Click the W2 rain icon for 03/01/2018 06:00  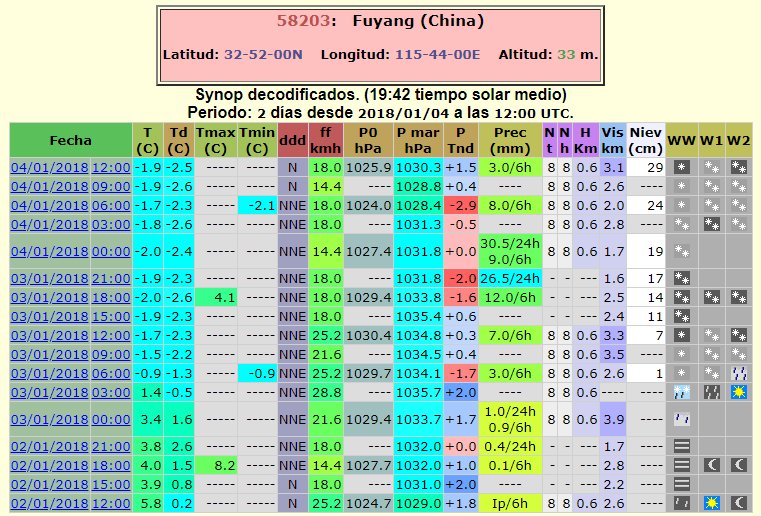pyautogui.click(x=739, y=372)
